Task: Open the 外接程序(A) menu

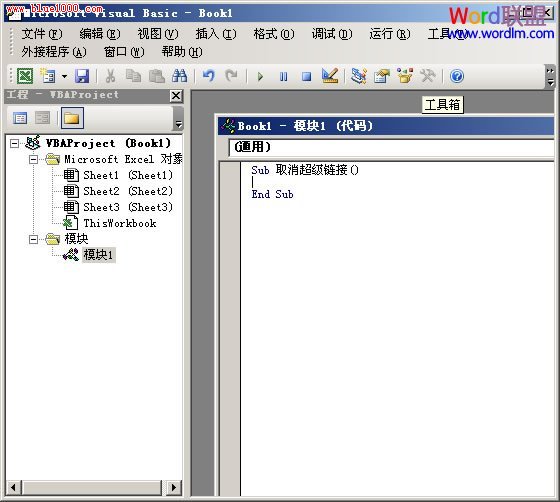Action: [x=54, y=52]
